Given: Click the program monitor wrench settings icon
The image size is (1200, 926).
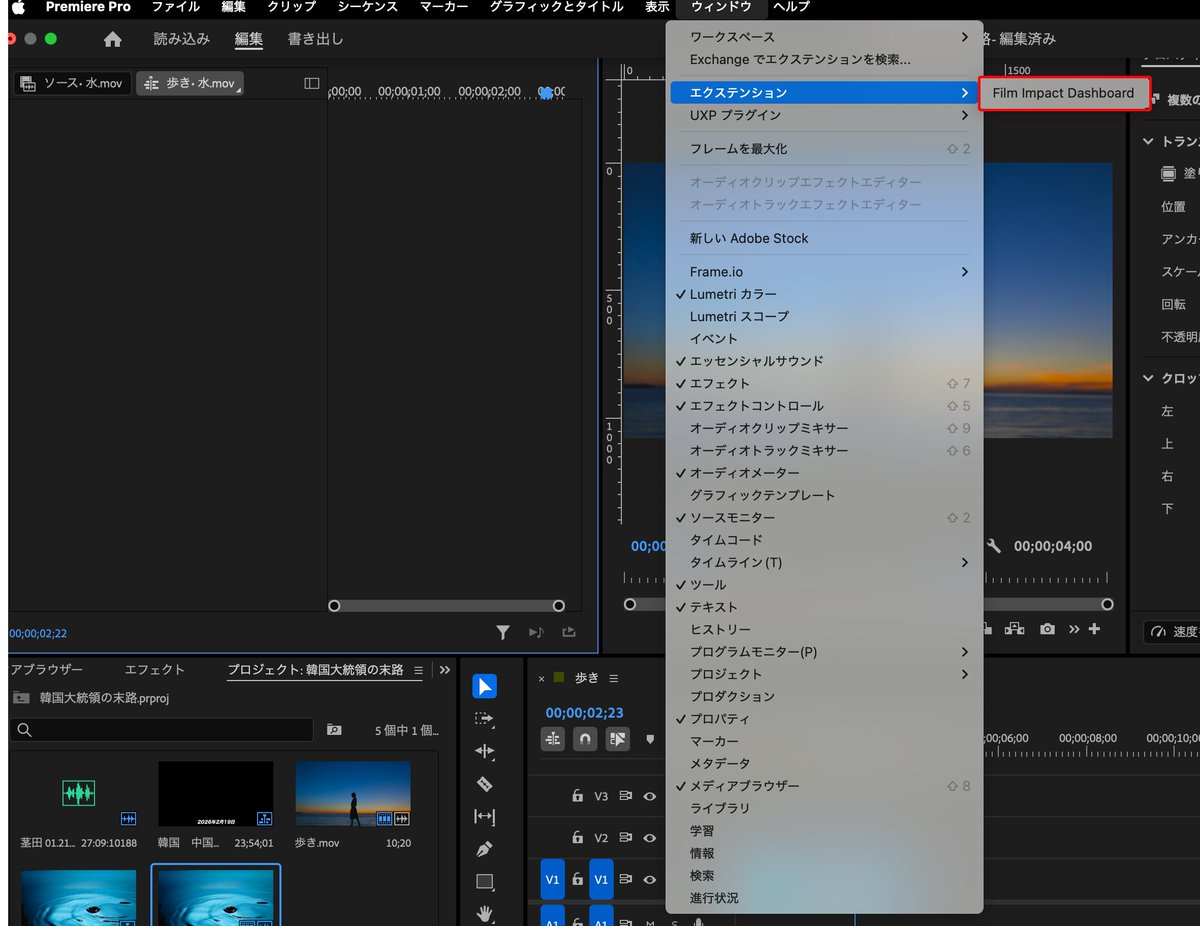Looking at the screenshot, I should pyautogui.click(x=993, y=546).
